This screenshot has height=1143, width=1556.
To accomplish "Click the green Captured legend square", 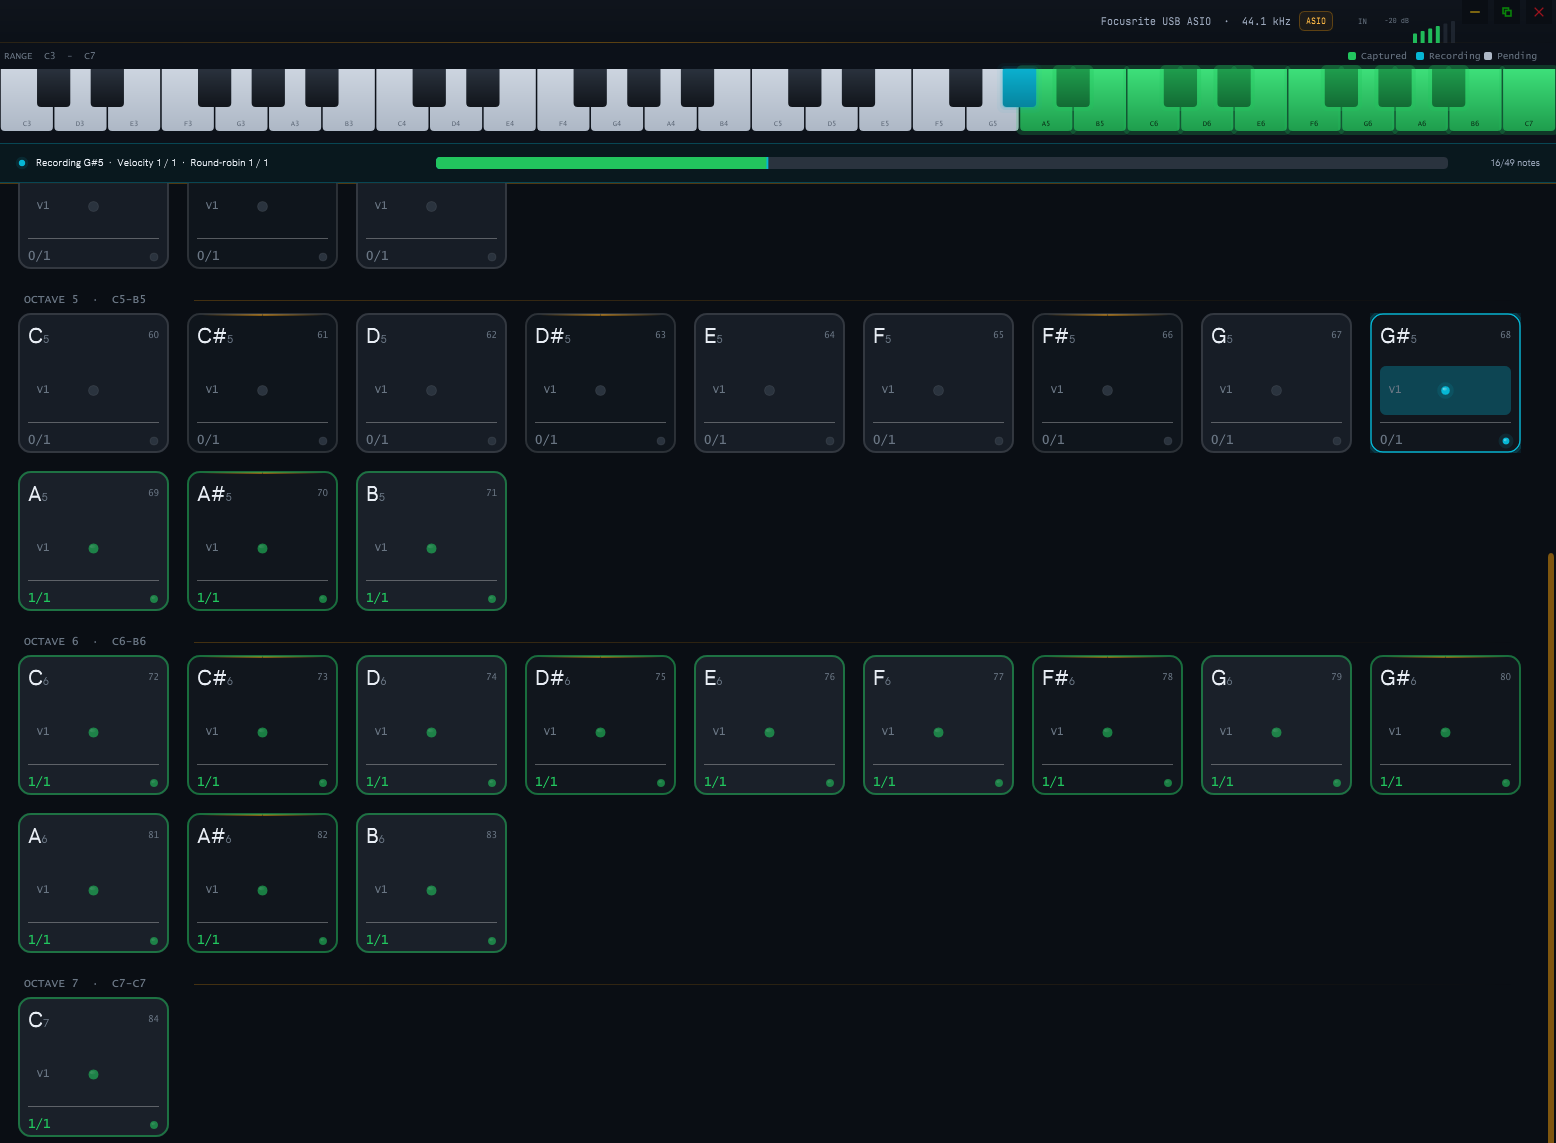I will (x=1352, y=56).
